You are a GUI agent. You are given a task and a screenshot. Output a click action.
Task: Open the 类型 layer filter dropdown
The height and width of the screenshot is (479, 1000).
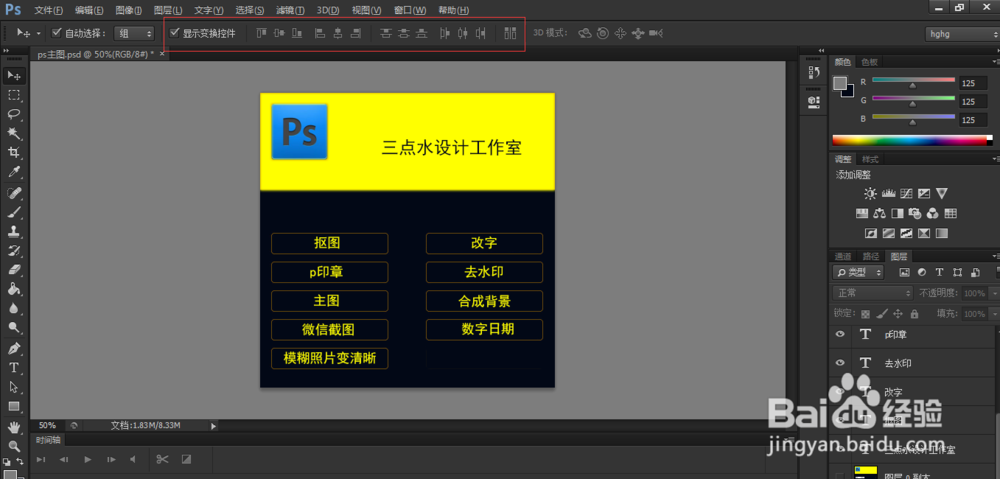(x=858, y=272)
